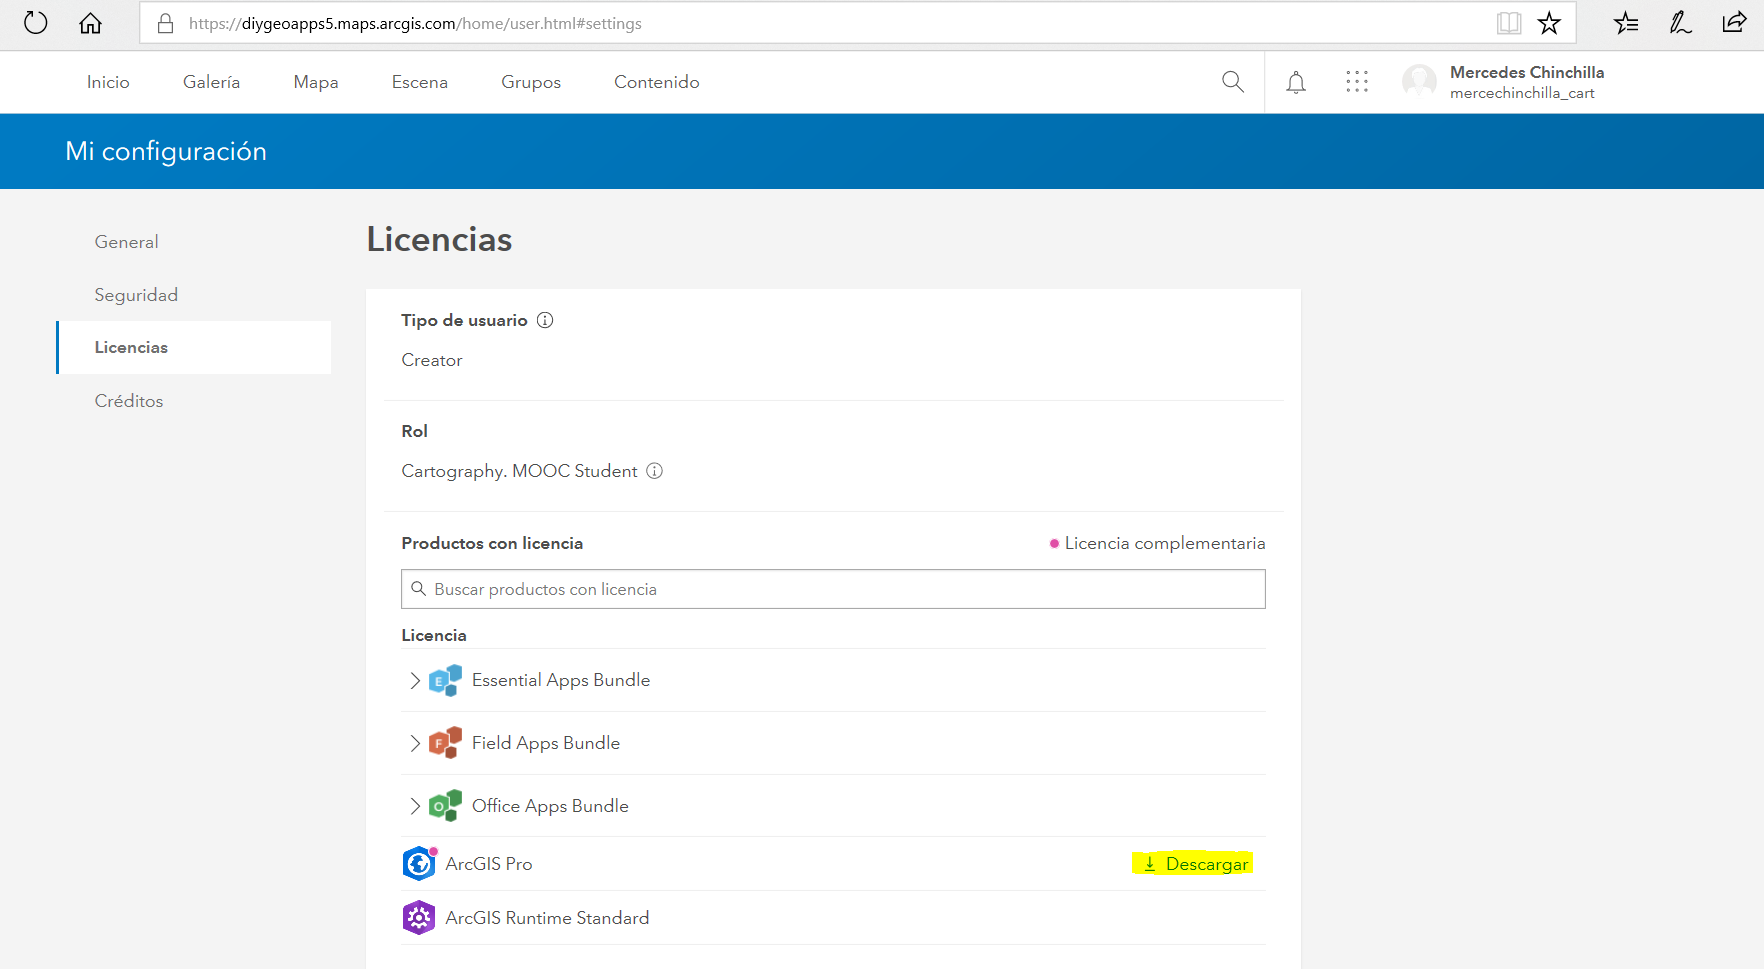The image size is (1764, 969).
Task: Show info about Cartography MOOC Student role
Action: [x=655, y=471]
